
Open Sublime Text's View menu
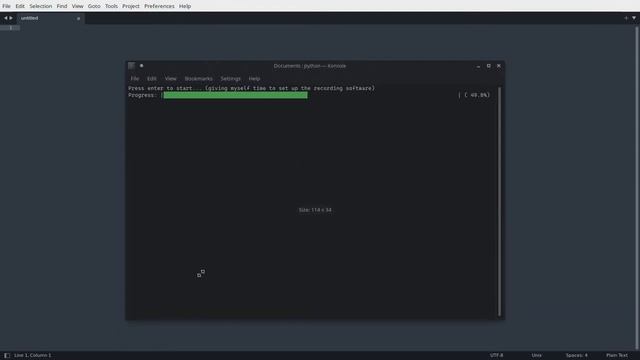click(x=78, y=6)
